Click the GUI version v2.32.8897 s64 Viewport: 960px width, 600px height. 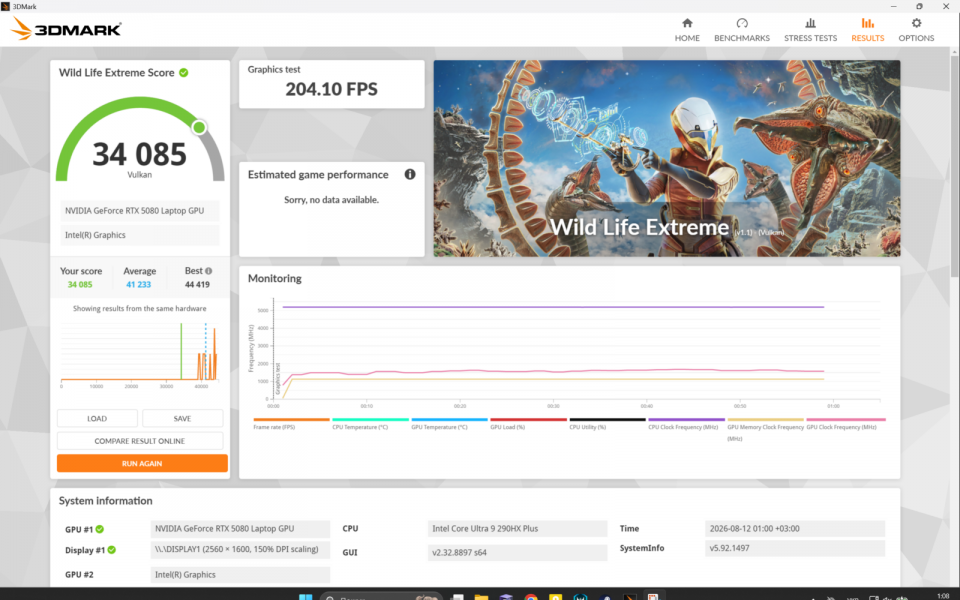517,552
